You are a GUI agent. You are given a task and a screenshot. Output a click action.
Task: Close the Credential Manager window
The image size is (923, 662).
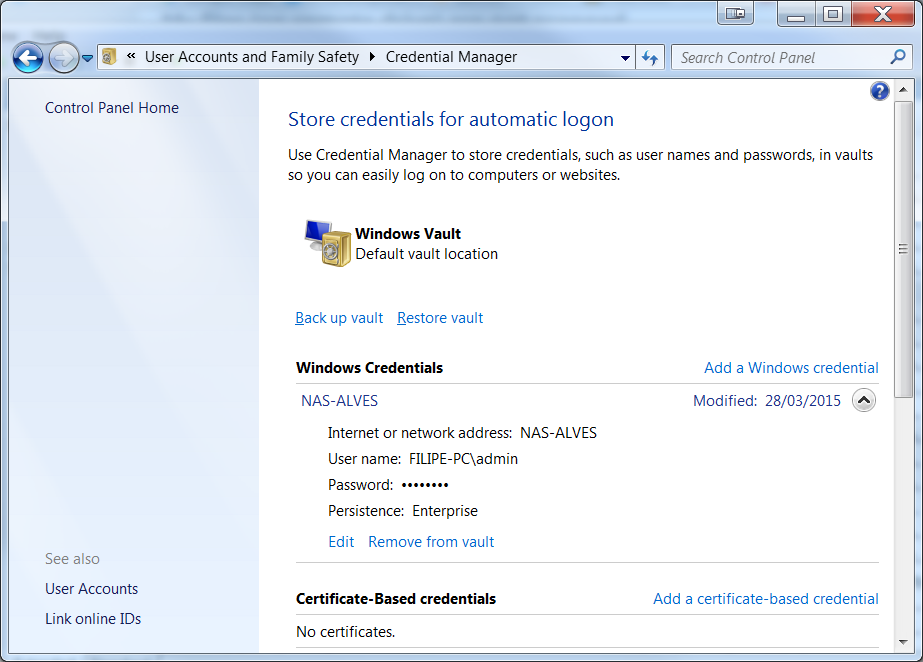[883, 14]
